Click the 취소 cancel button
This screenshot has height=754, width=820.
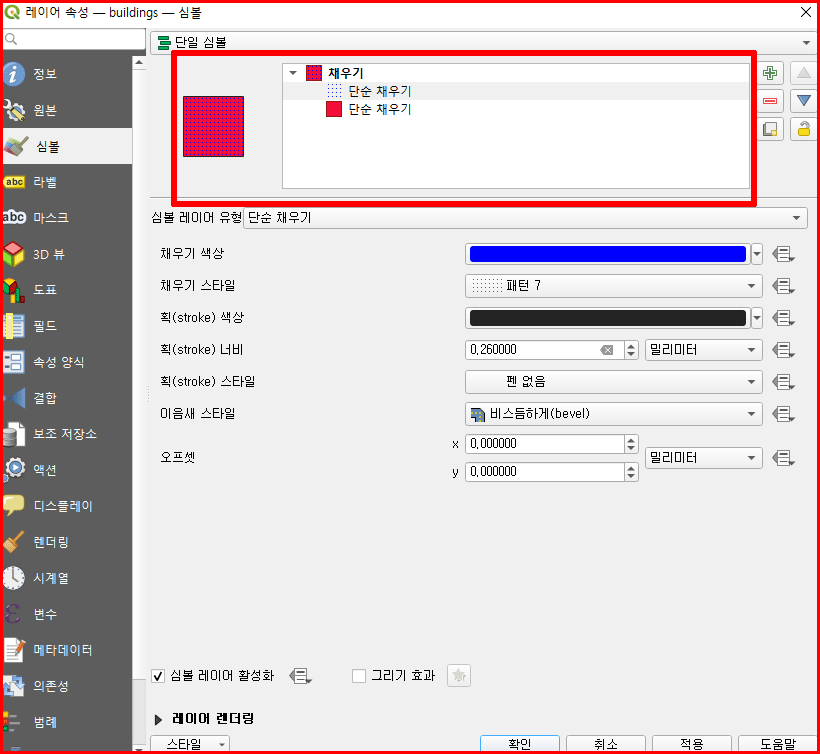point(606,744)
